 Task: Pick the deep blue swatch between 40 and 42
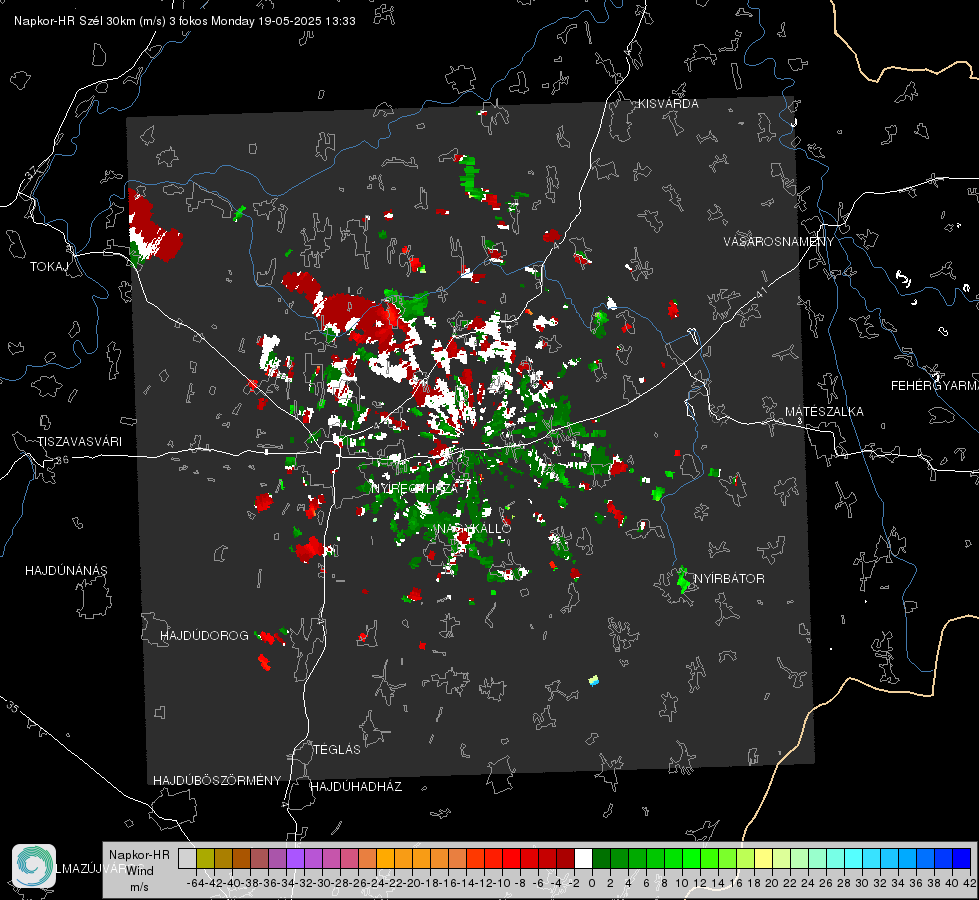961,858
